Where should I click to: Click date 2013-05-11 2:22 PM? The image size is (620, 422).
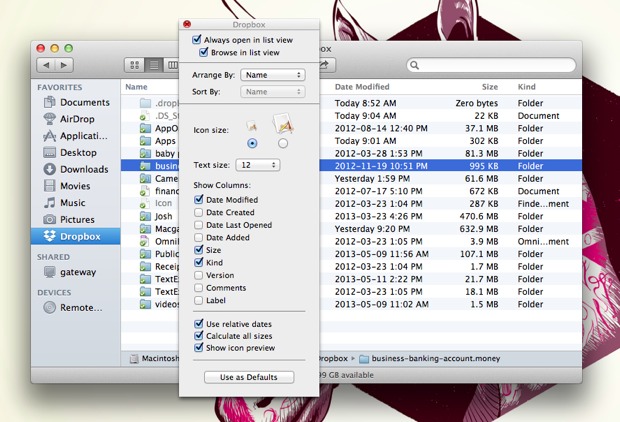pos(378,279)
